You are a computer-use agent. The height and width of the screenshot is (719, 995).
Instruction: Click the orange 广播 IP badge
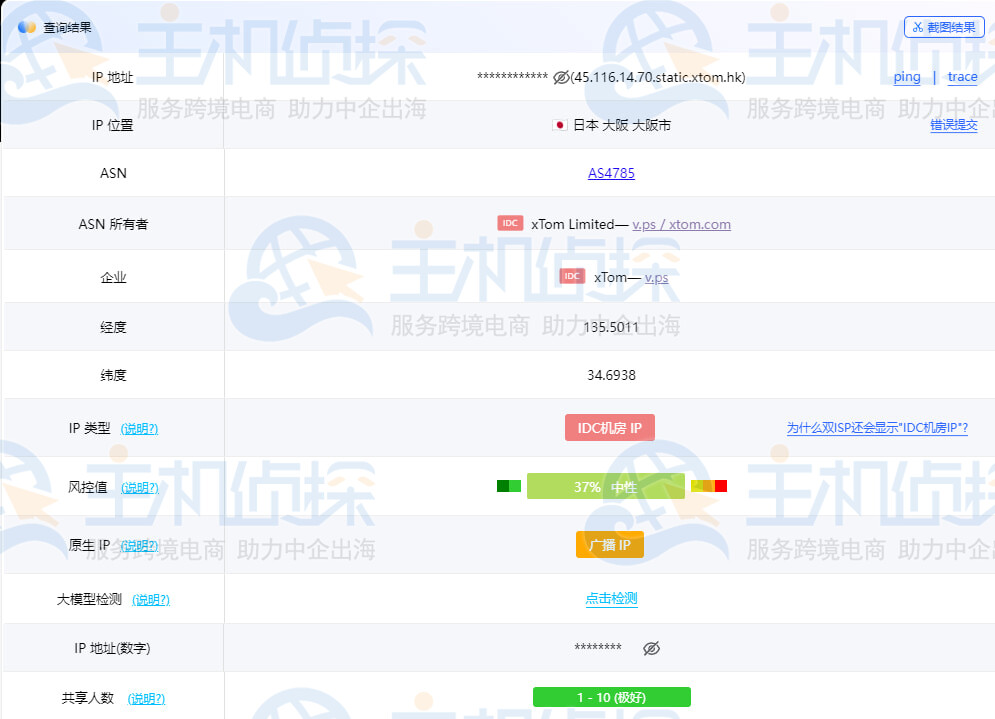[x=610, y=545]
